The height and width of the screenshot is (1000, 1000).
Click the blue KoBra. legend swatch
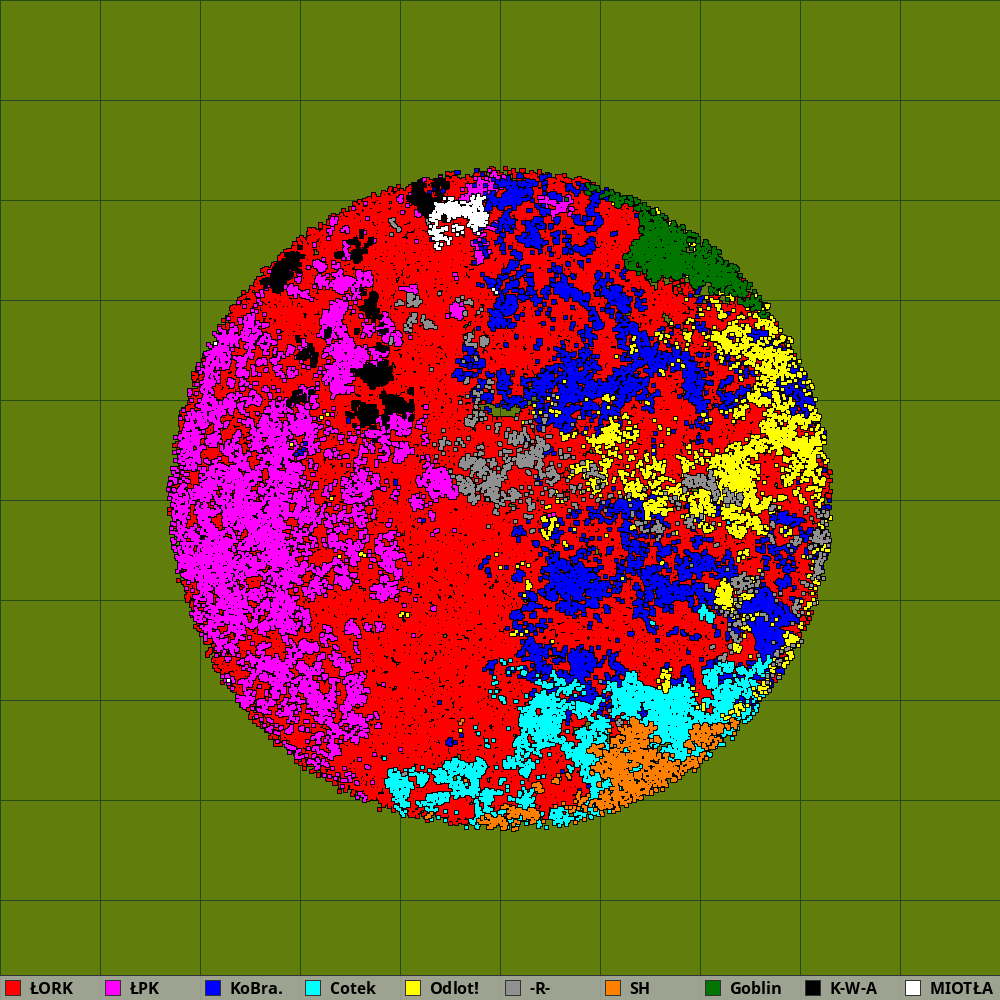[x=213, y=988]
